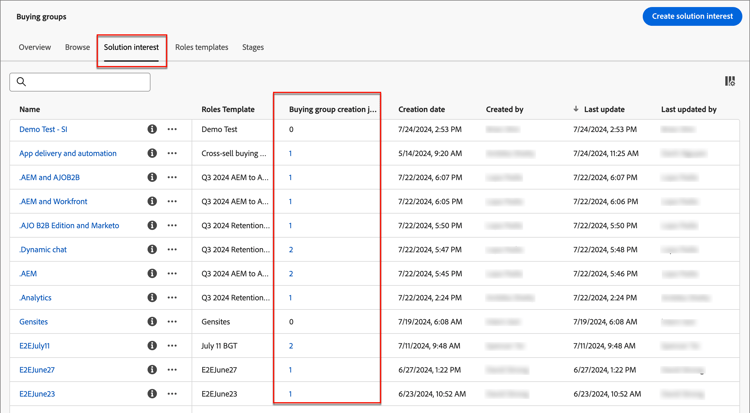This screenshot has height=413, width=750.
Task: Open more actions for .Dynamic chat
Action: tap(172, 249)
